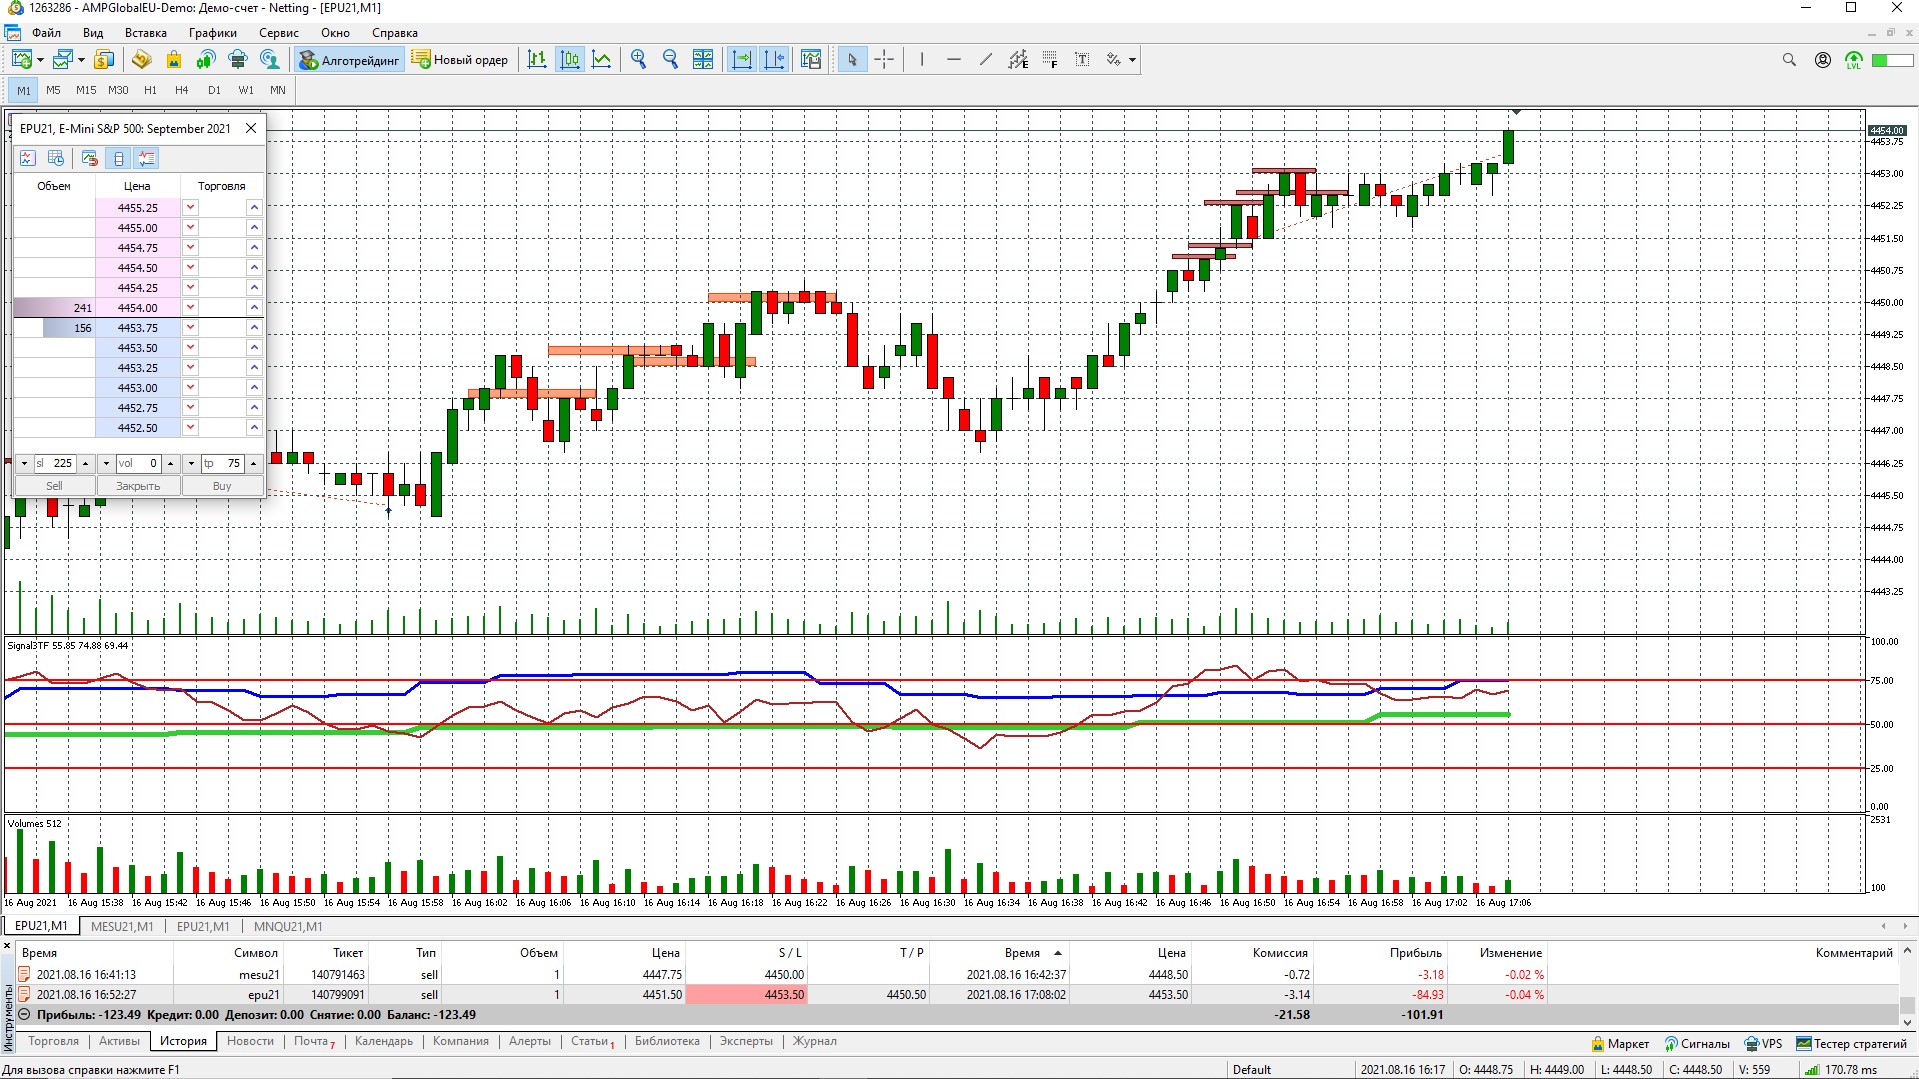Switch to the M15 timeframe

[86, 90]
